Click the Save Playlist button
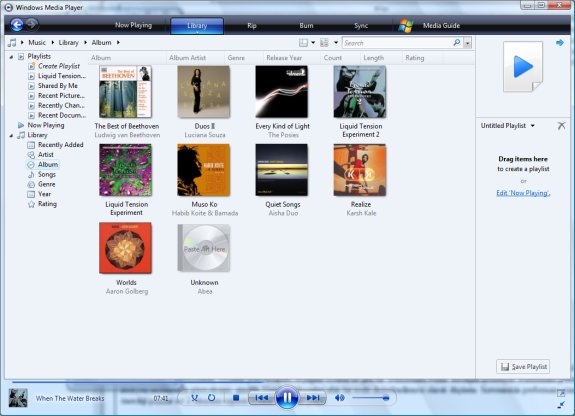 click(523, 366)
